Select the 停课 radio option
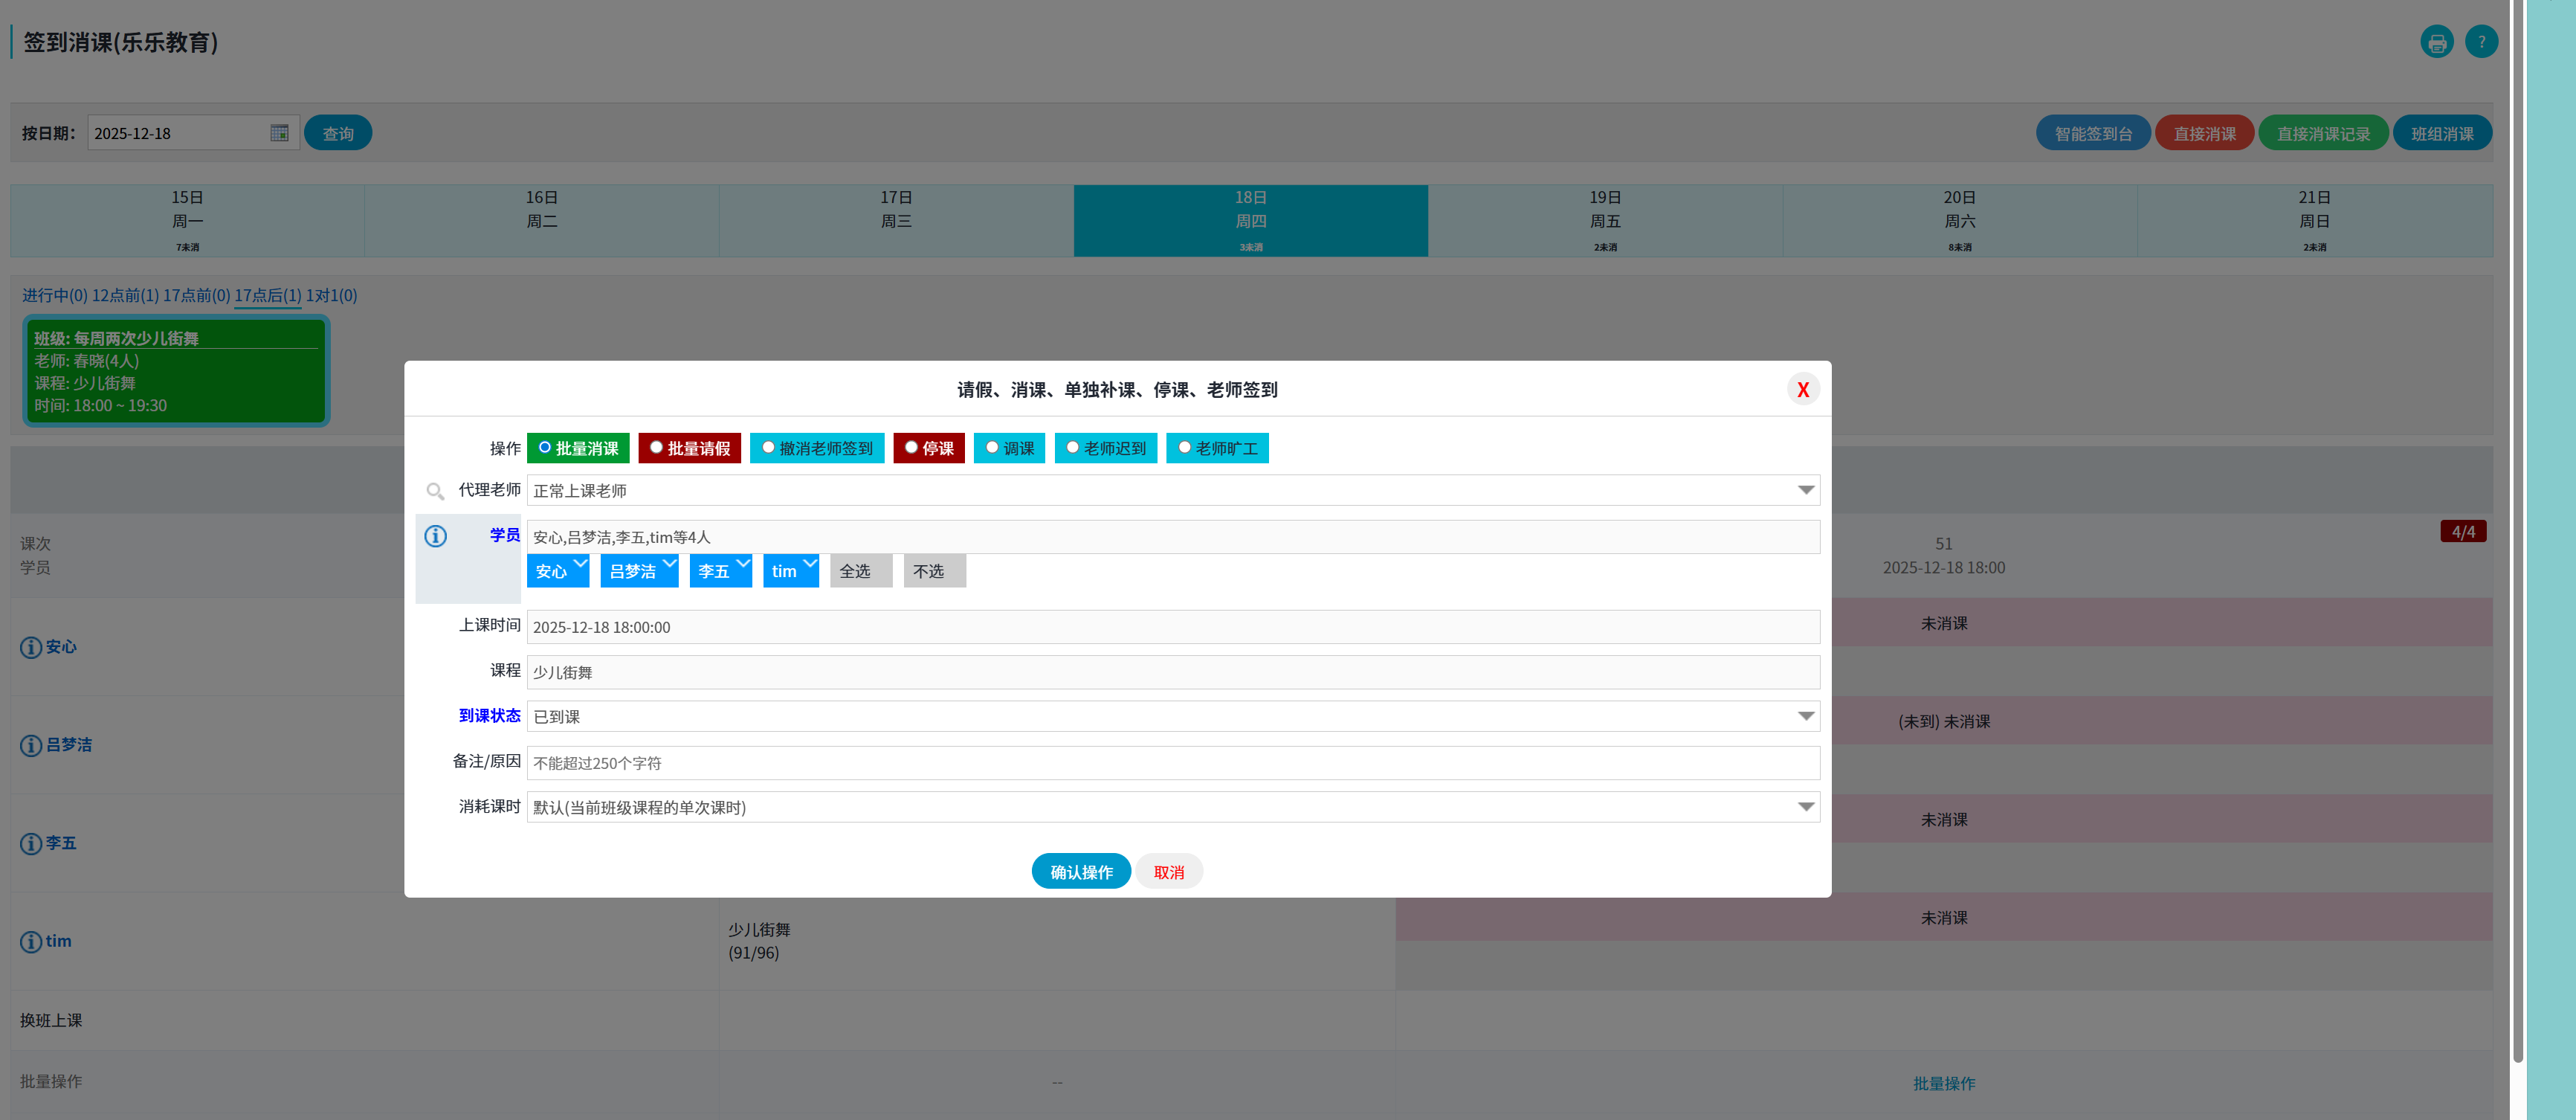The image size is (2576, 1120). [911, 447]
